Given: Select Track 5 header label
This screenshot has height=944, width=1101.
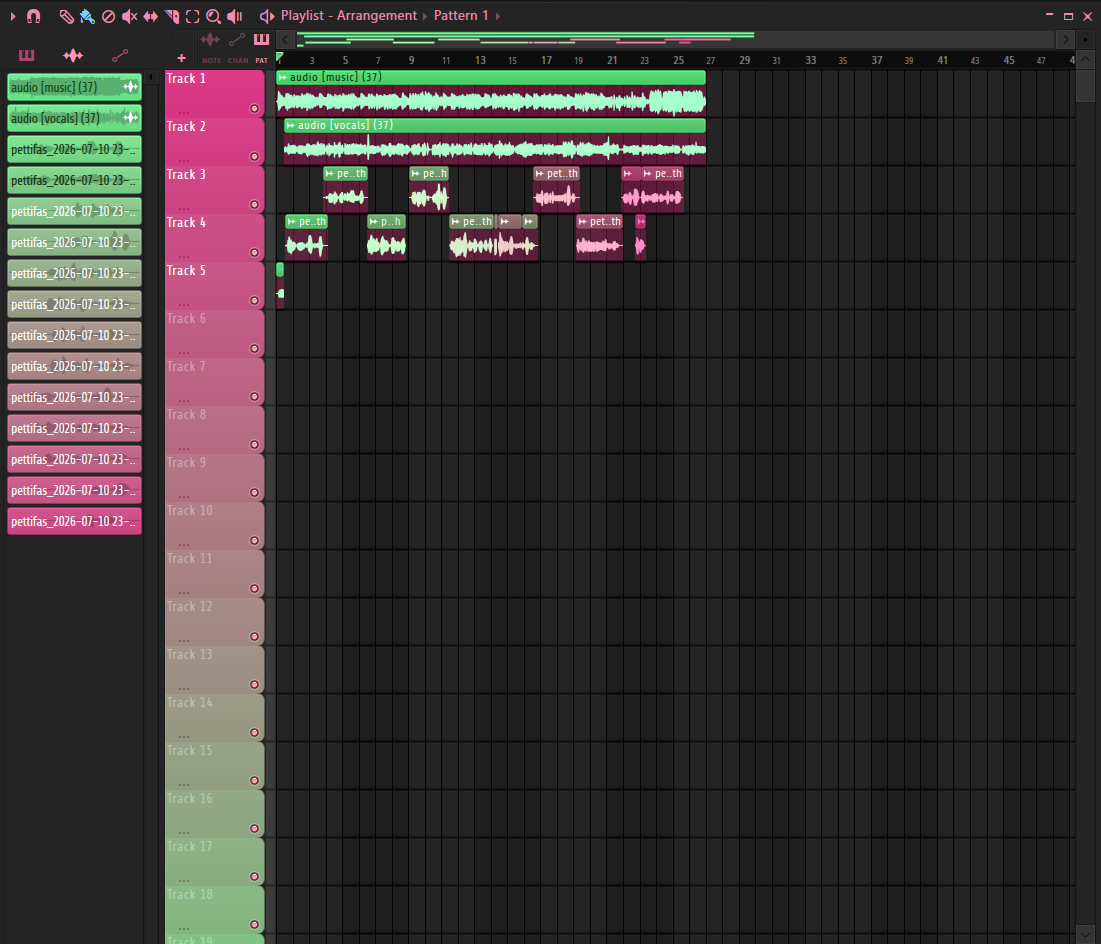Looking at the screenshot, I should (186, 270).
